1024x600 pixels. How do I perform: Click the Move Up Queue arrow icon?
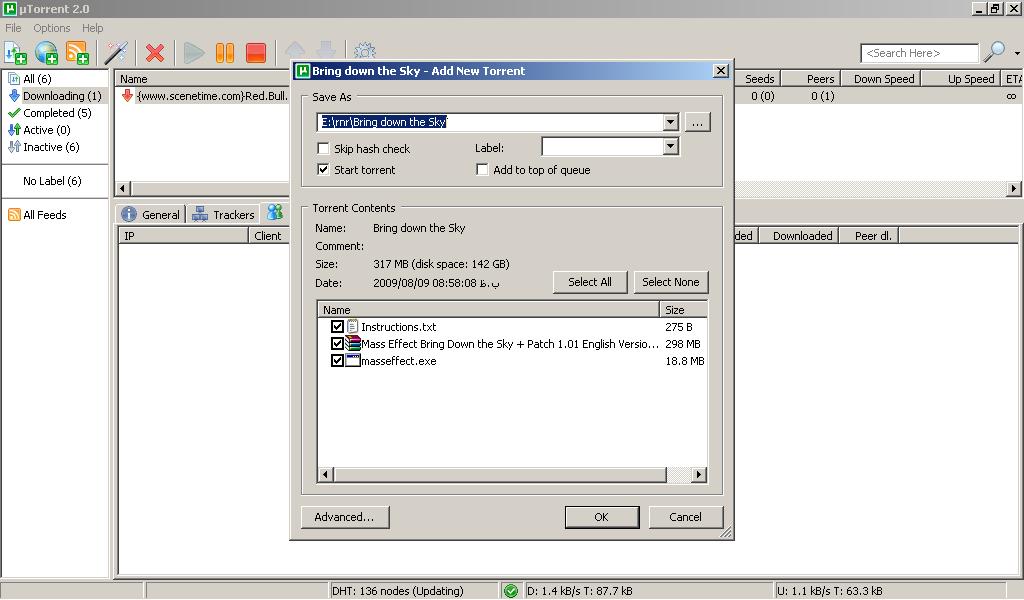tap(295, 50)
